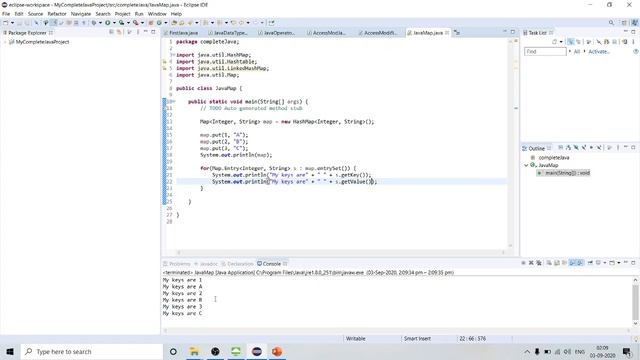The height and width of the screenshot is (360, 640).
Task: Open the Navigate menu
Action: 81,13
